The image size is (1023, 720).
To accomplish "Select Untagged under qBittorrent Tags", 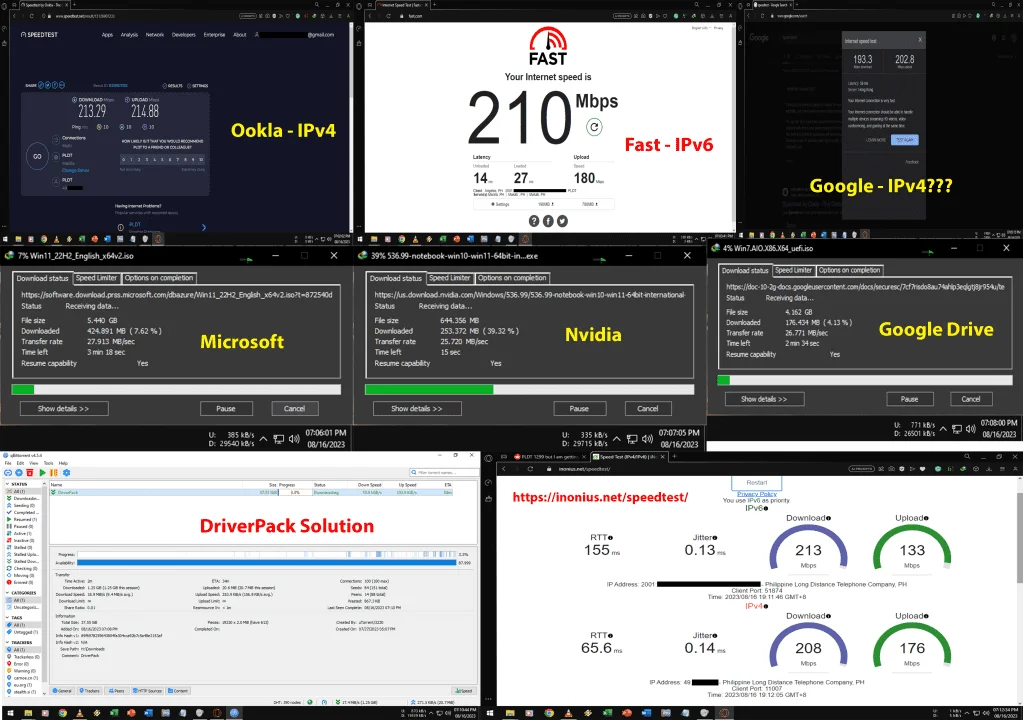I will click(x=22, y=632).
